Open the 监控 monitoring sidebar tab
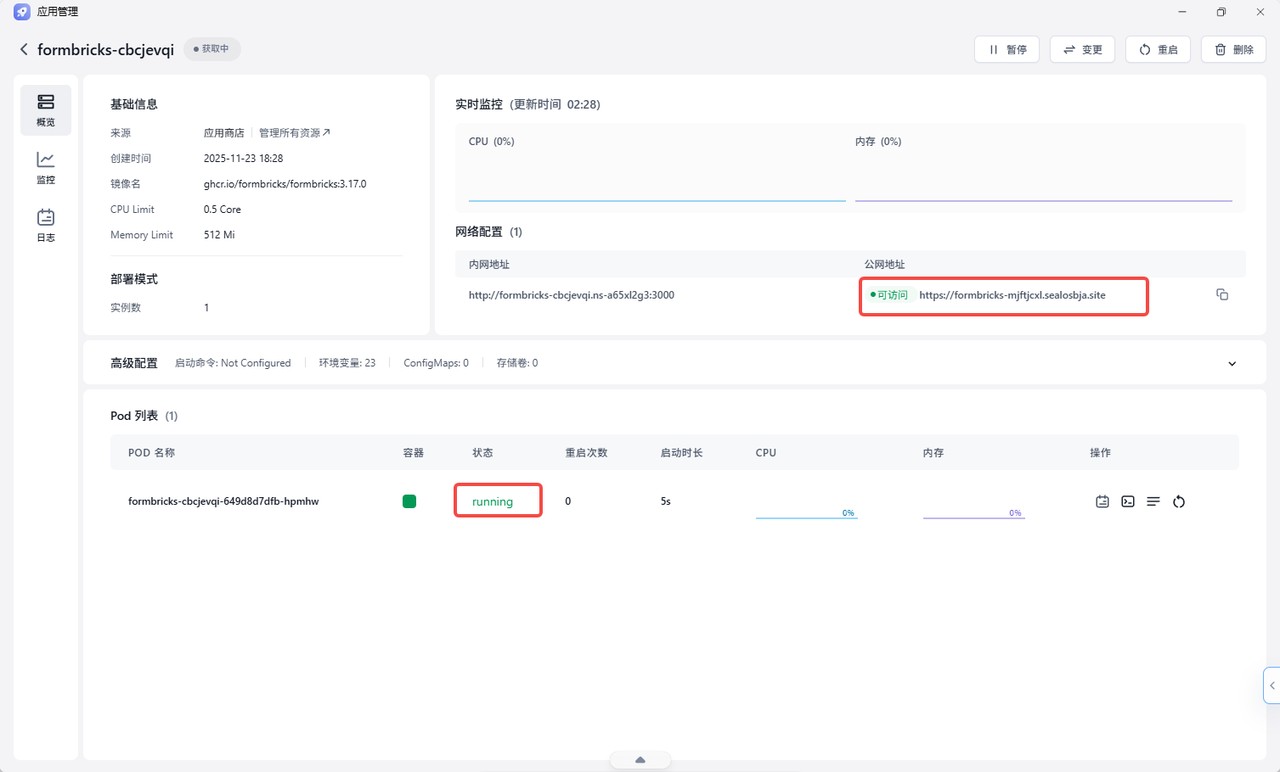The width and height of the screenshot is (1280, 772). coord(46,168)
